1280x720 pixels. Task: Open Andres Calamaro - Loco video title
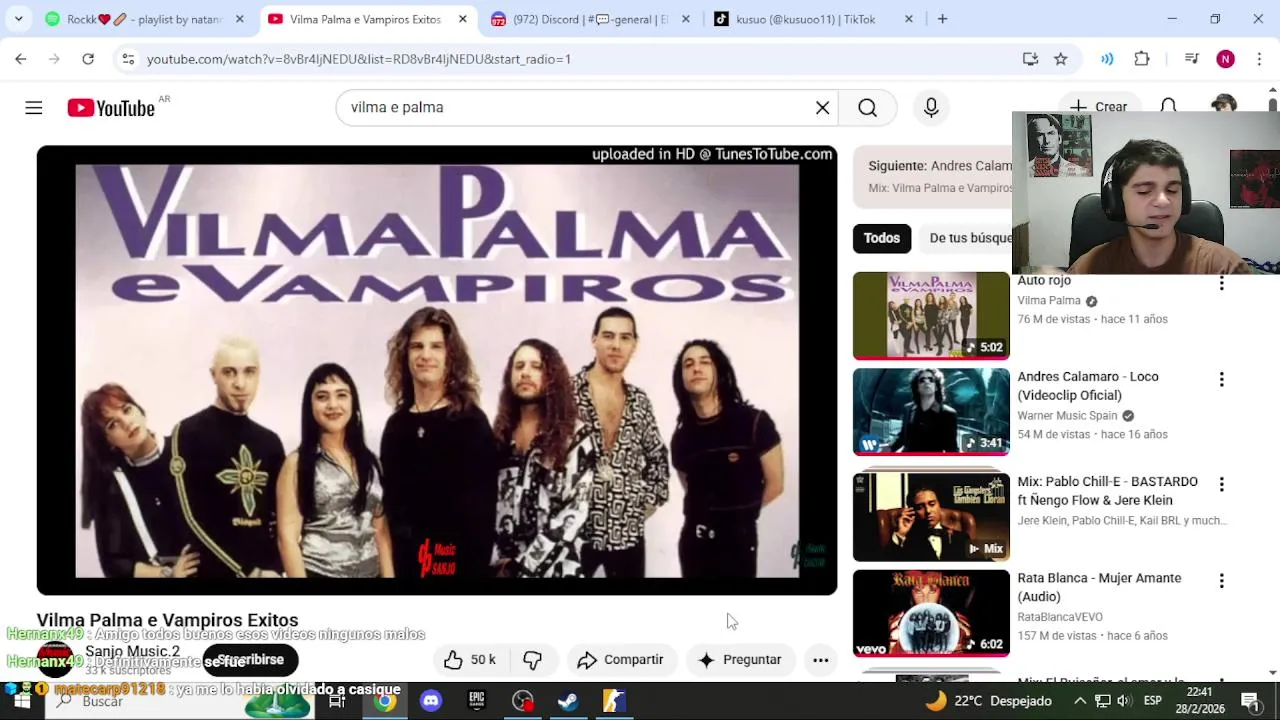tap(1088, 386)
